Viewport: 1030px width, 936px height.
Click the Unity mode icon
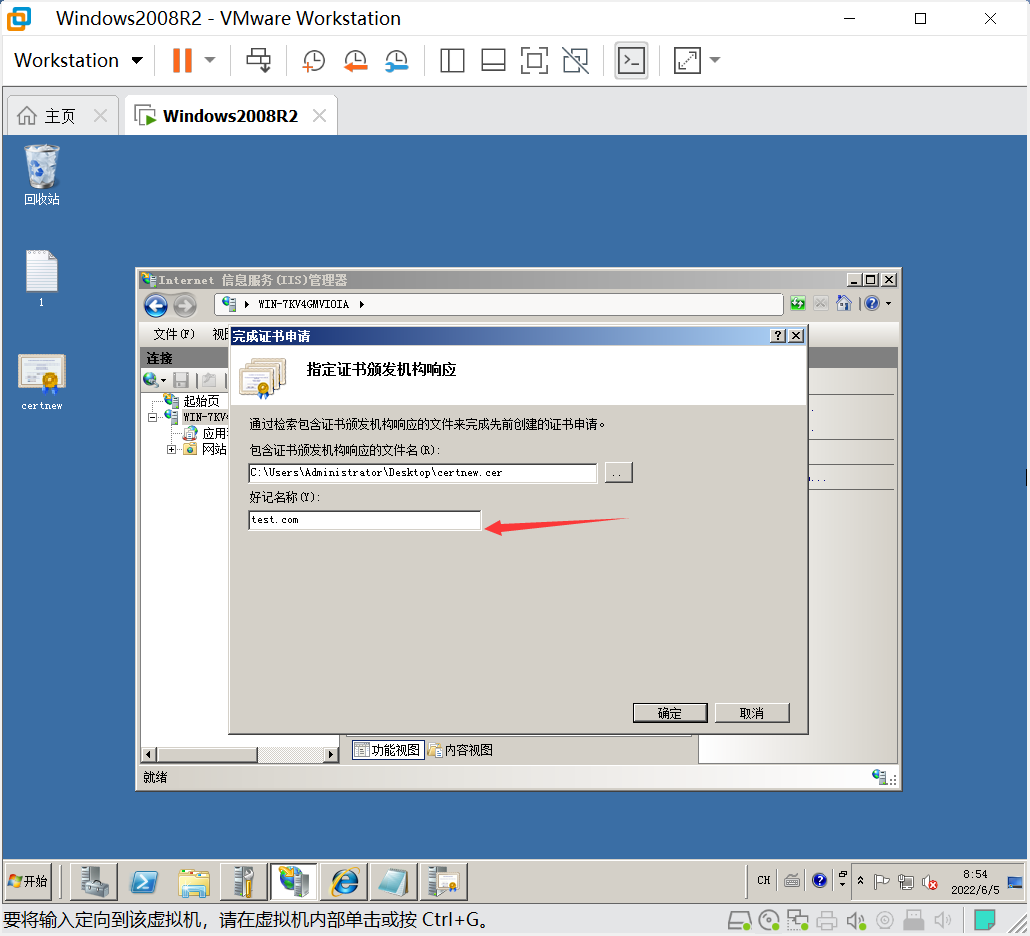(x=575, y=60)
